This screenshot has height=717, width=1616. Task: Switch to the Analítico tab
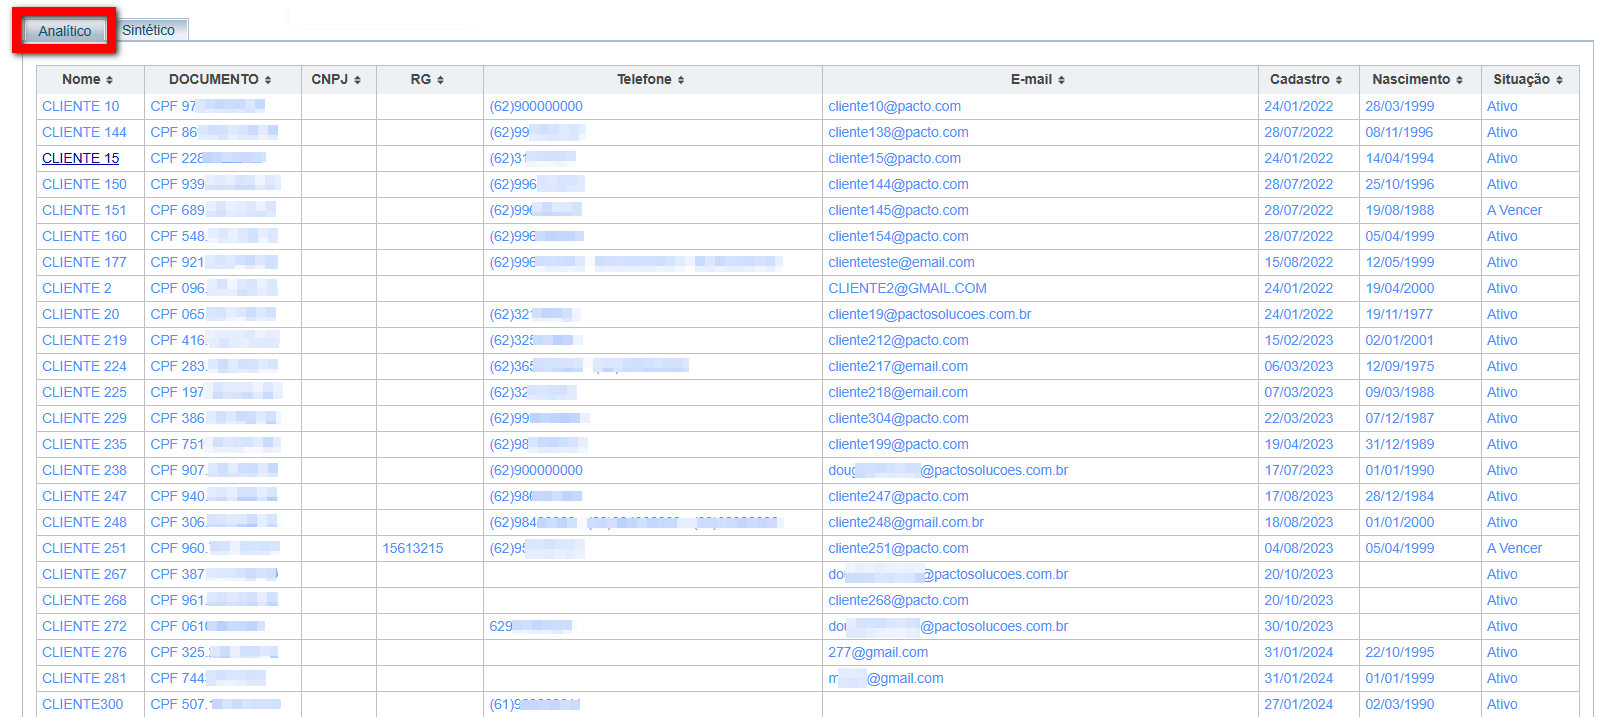(x=65, y=31)
